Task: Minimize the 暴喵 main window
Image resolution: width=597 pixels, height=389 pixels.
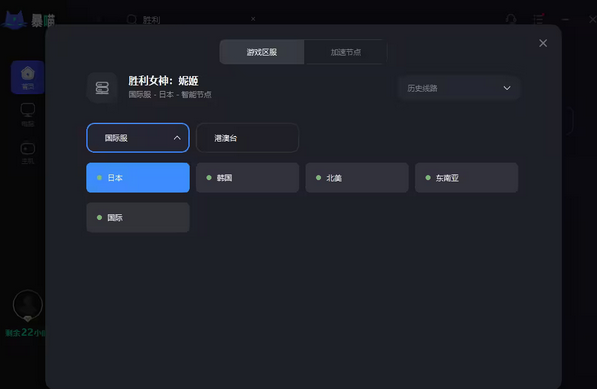Action: (565, 19)
